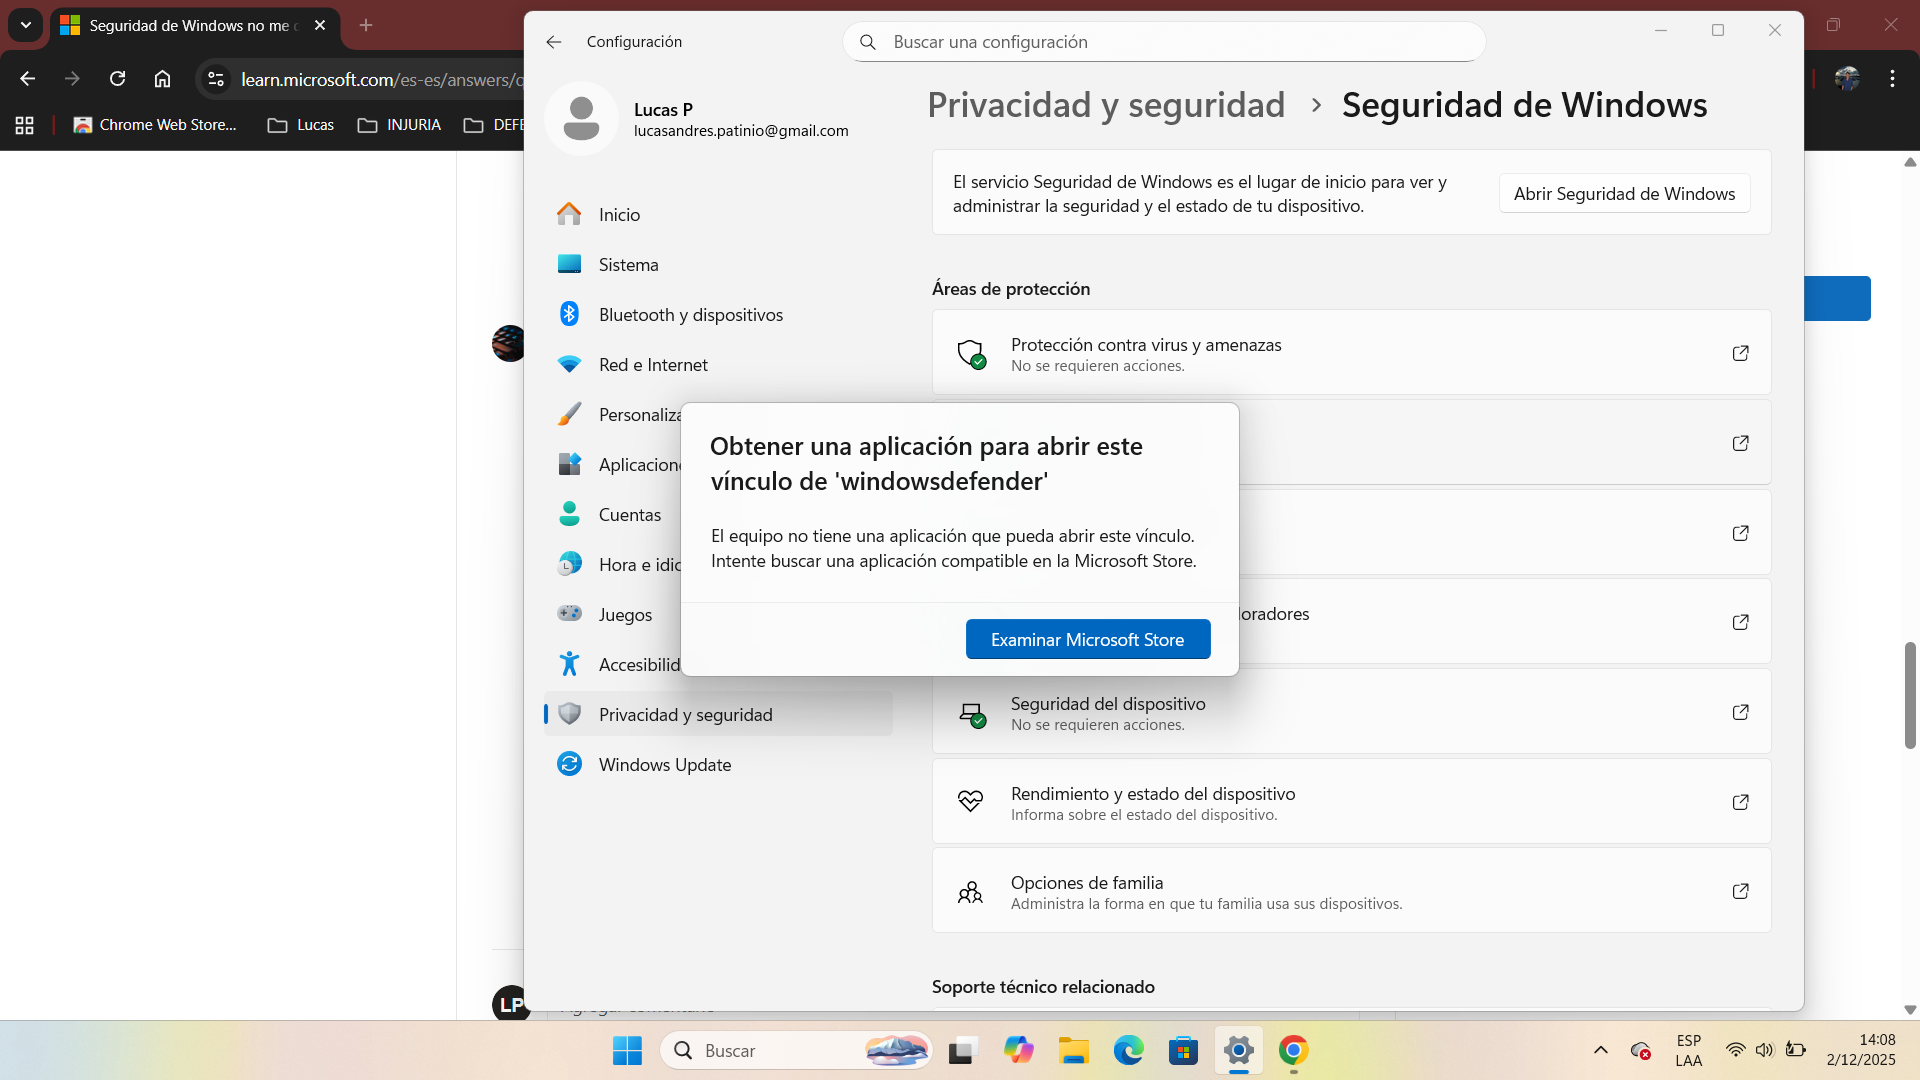Click the scrollbar down arrow
The image size is (1920, 1080).
(x=1910, y=1009)
